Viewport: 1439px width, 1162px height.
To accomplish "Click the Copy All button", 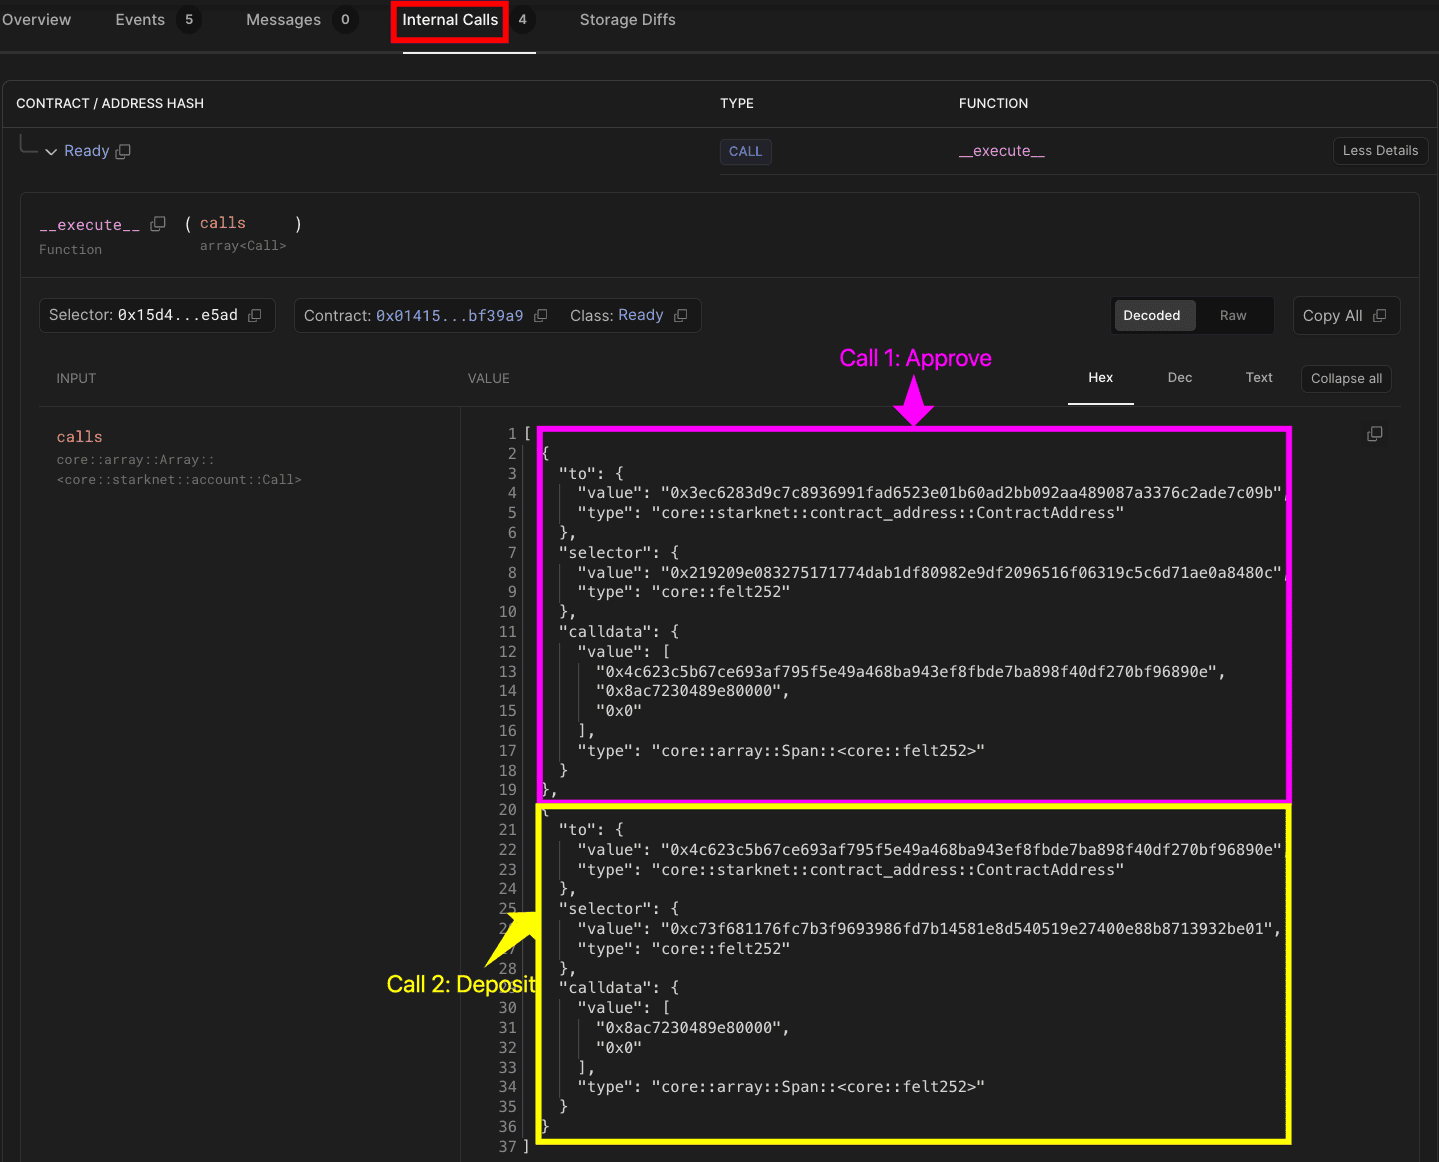I will 1346,316.
